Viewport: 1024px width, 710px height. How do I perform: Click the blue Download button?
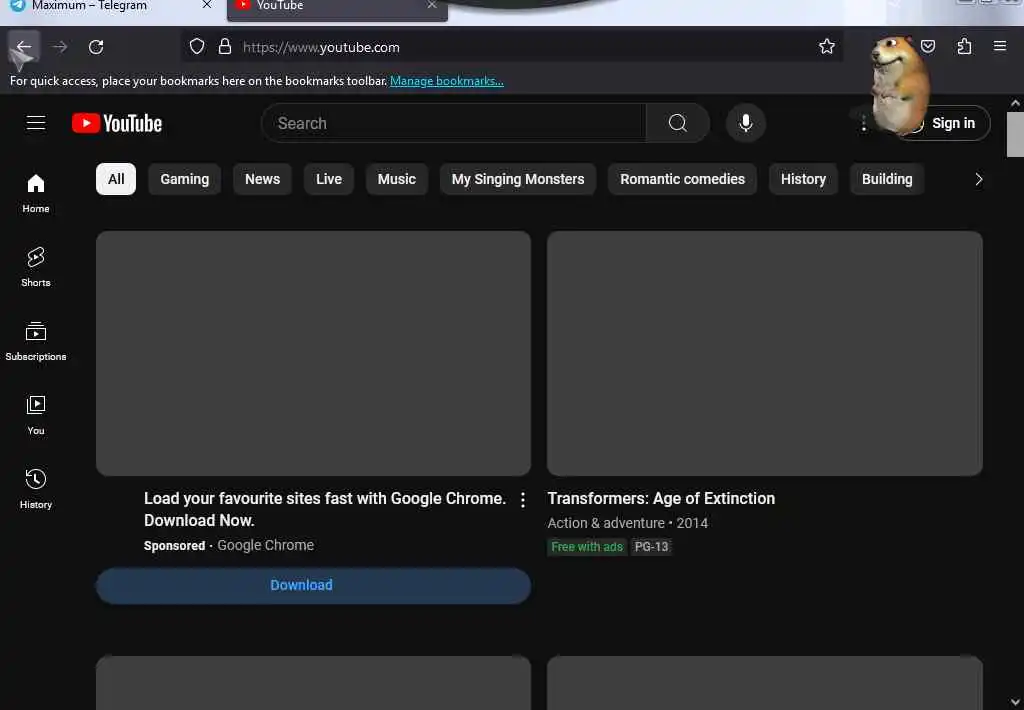point(313,585)
